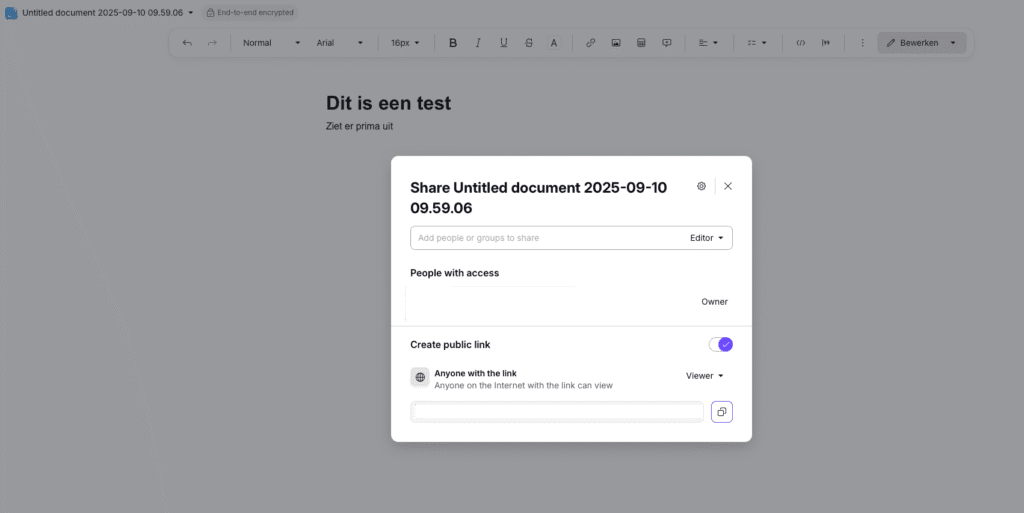Screen dimensions: 1024x513
Task: Disable the Create public link toggle
Action: (720, 344)
